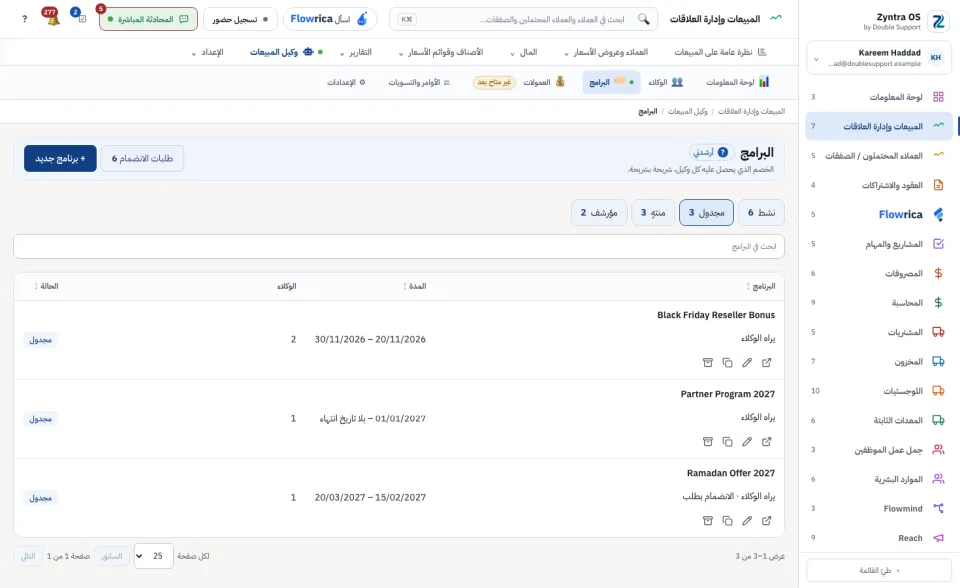
Task: Open المشتريات in the sidebar
Action: click(879, 332)
